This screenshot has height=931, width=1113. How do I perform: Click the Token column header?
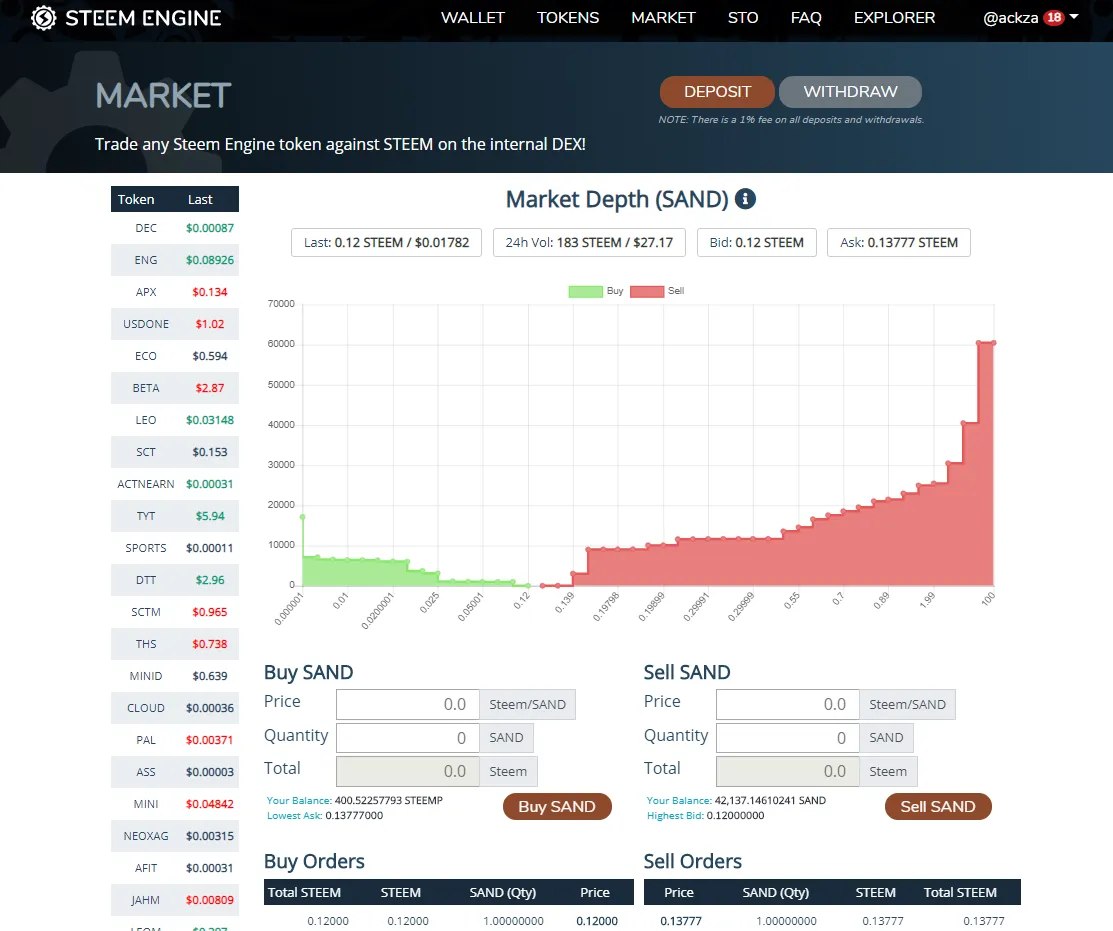click(136, 199)
